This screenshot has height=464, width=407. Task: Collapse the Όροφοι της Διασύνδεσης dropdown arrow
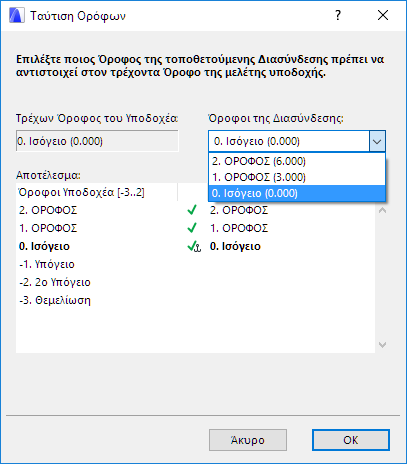tap(377, 141)
